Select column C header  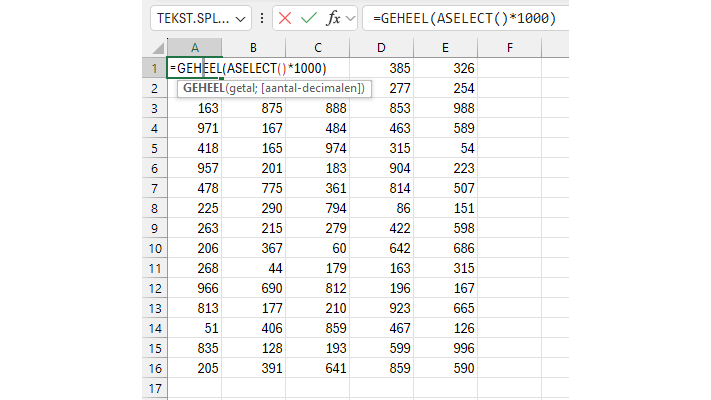coord(318,48)
